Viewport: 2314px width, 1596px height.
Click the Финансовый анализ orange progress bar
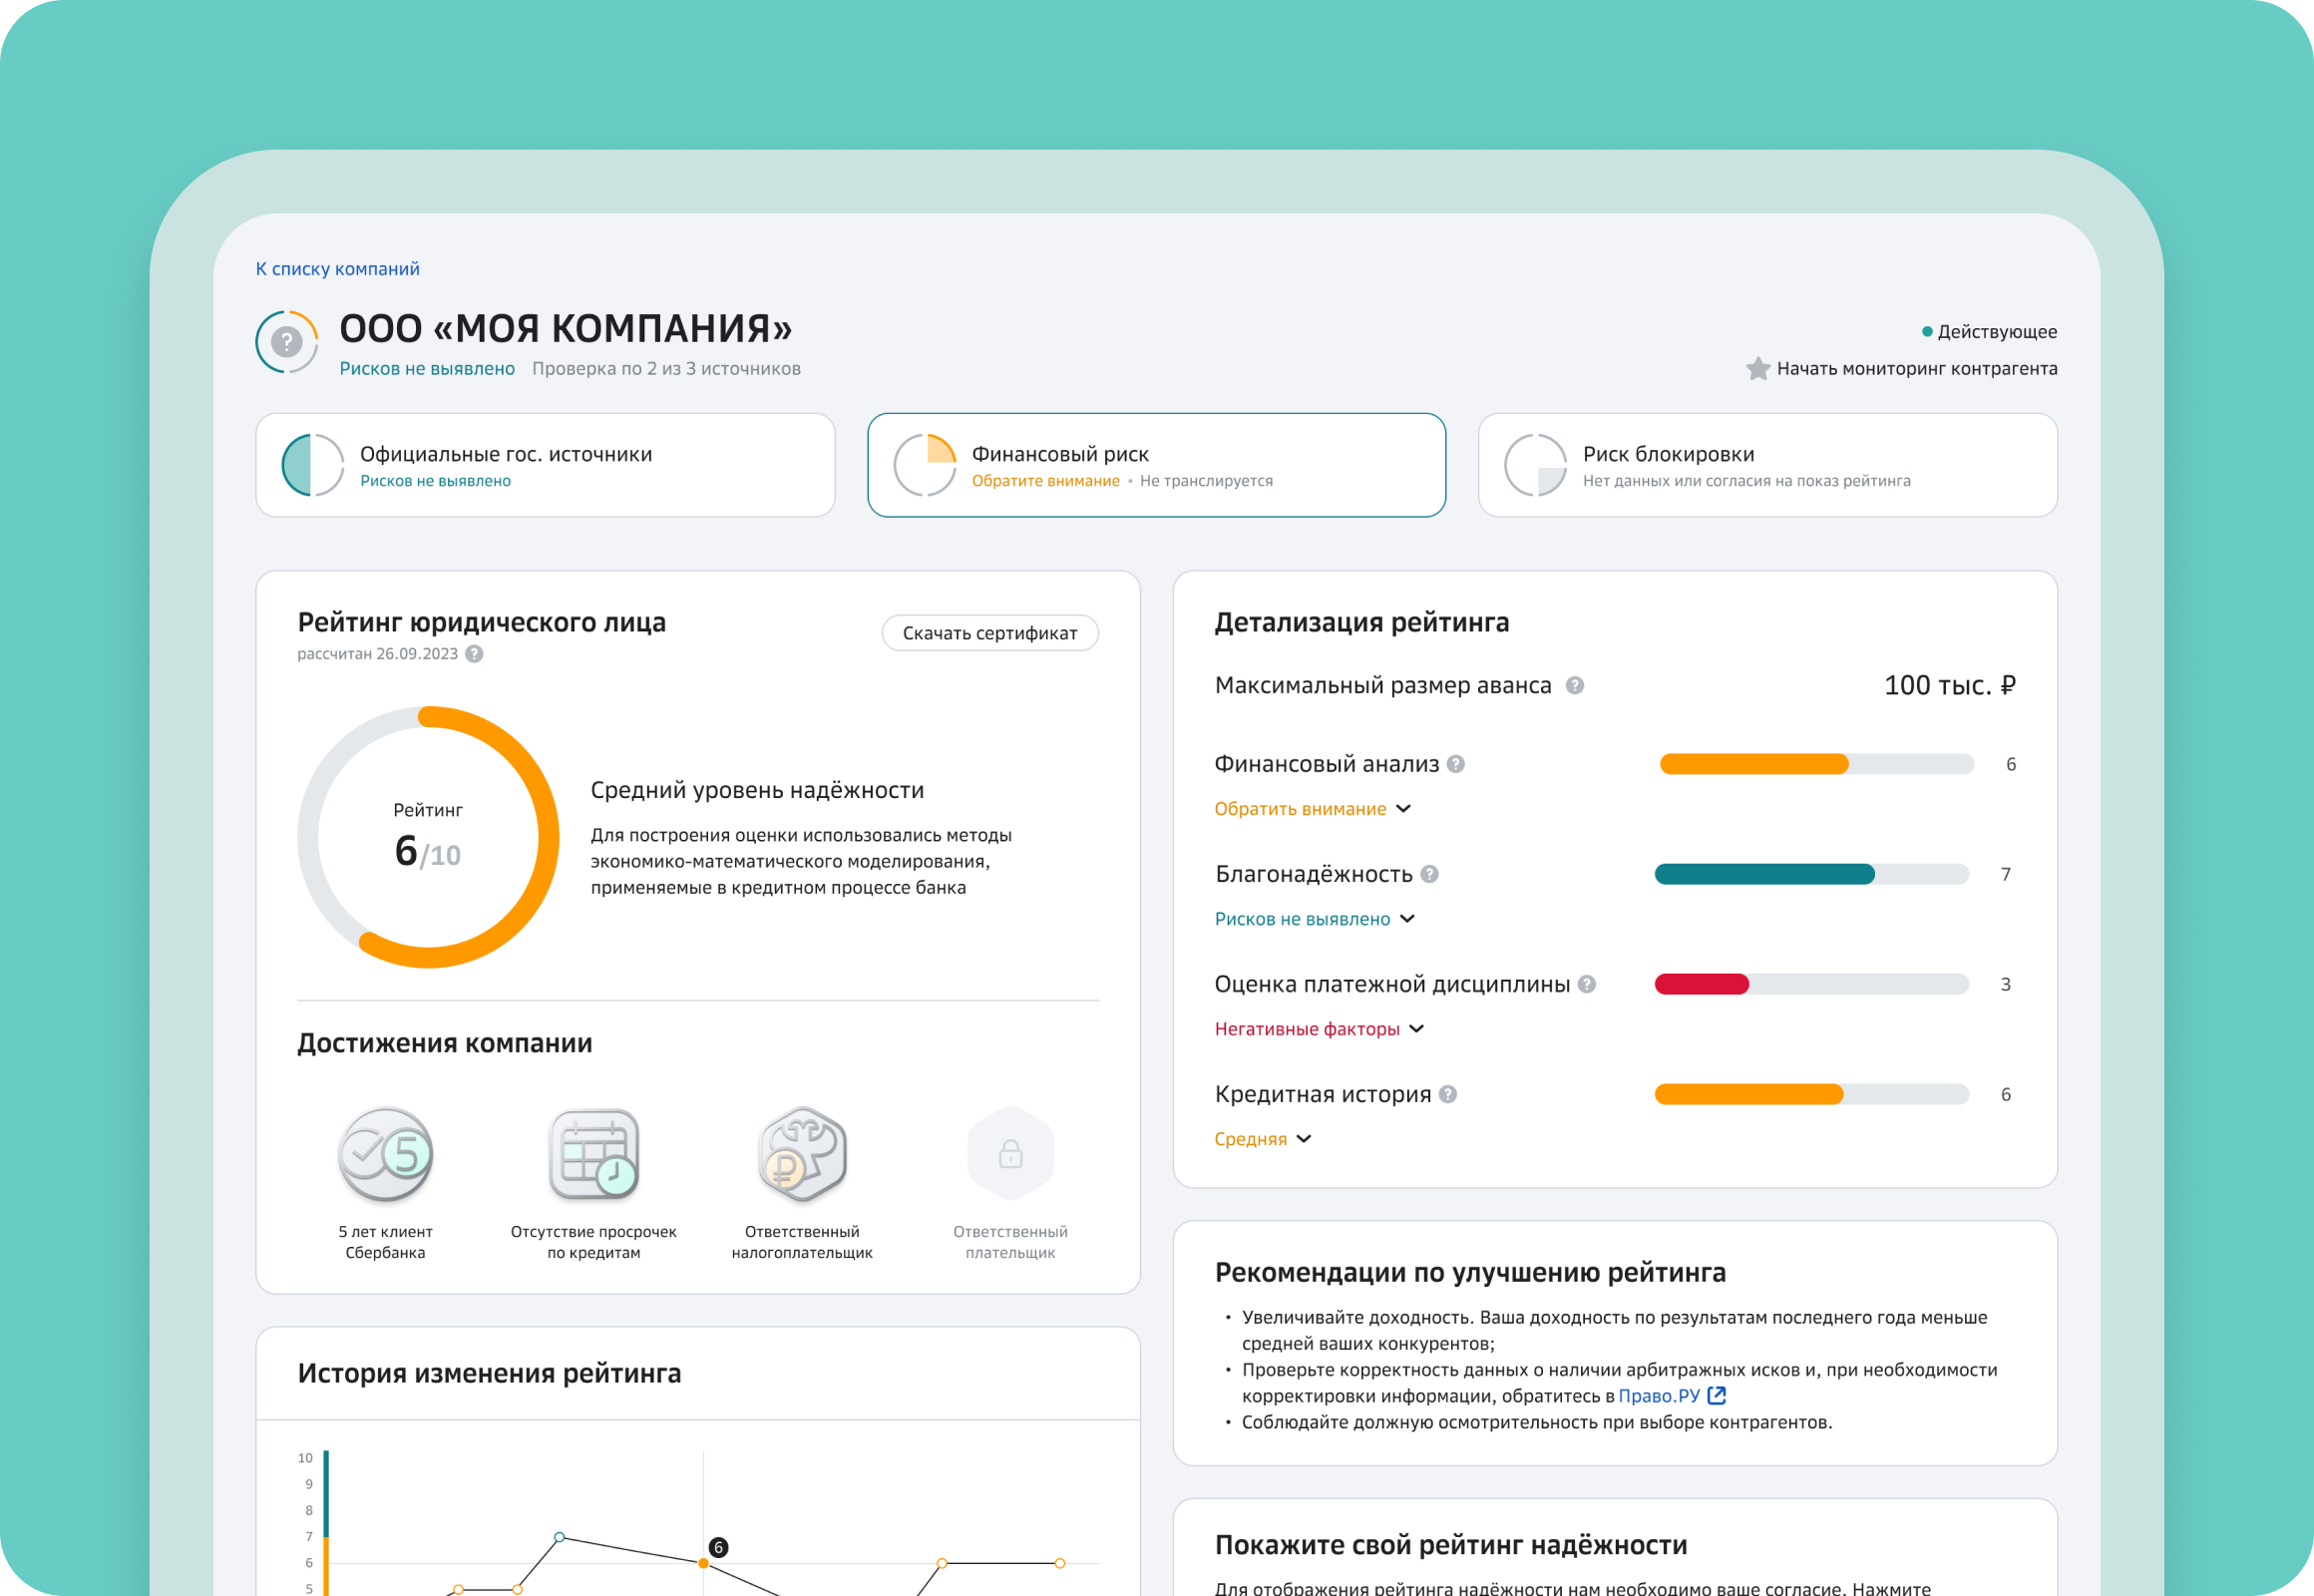click(x=1817, y=764)
